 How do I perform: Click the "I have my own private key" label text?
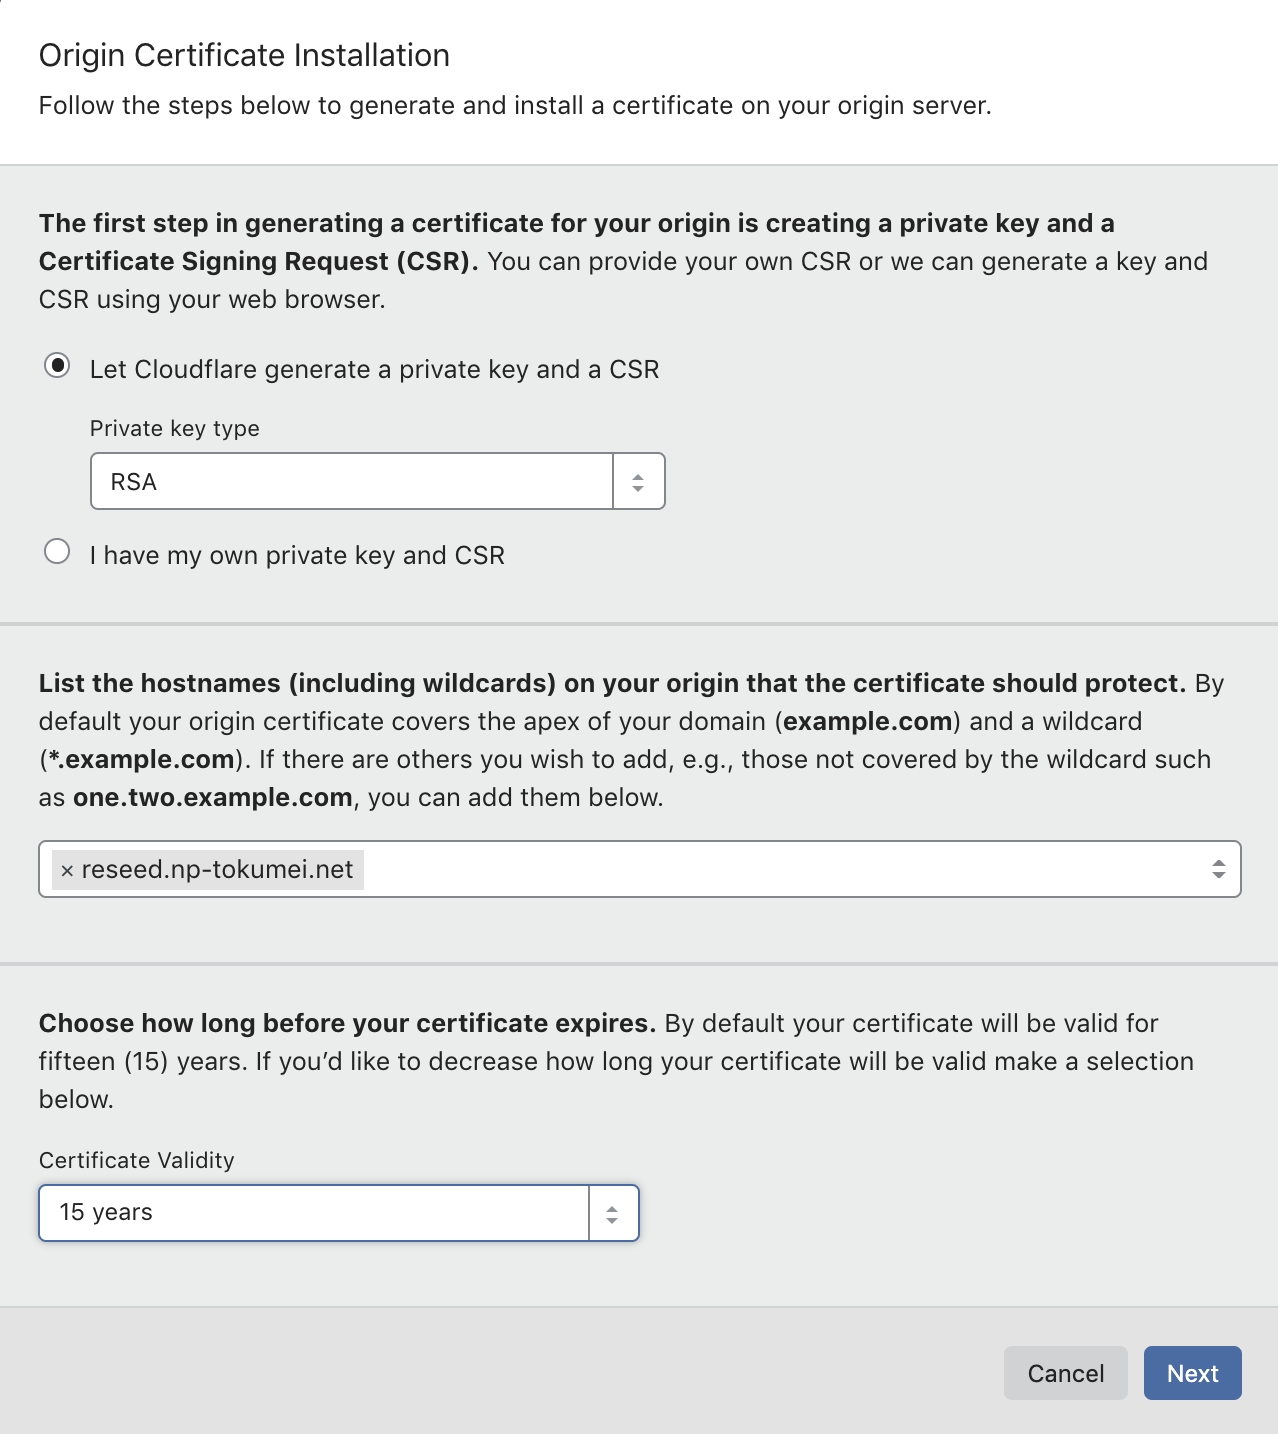tap(297, 555)
